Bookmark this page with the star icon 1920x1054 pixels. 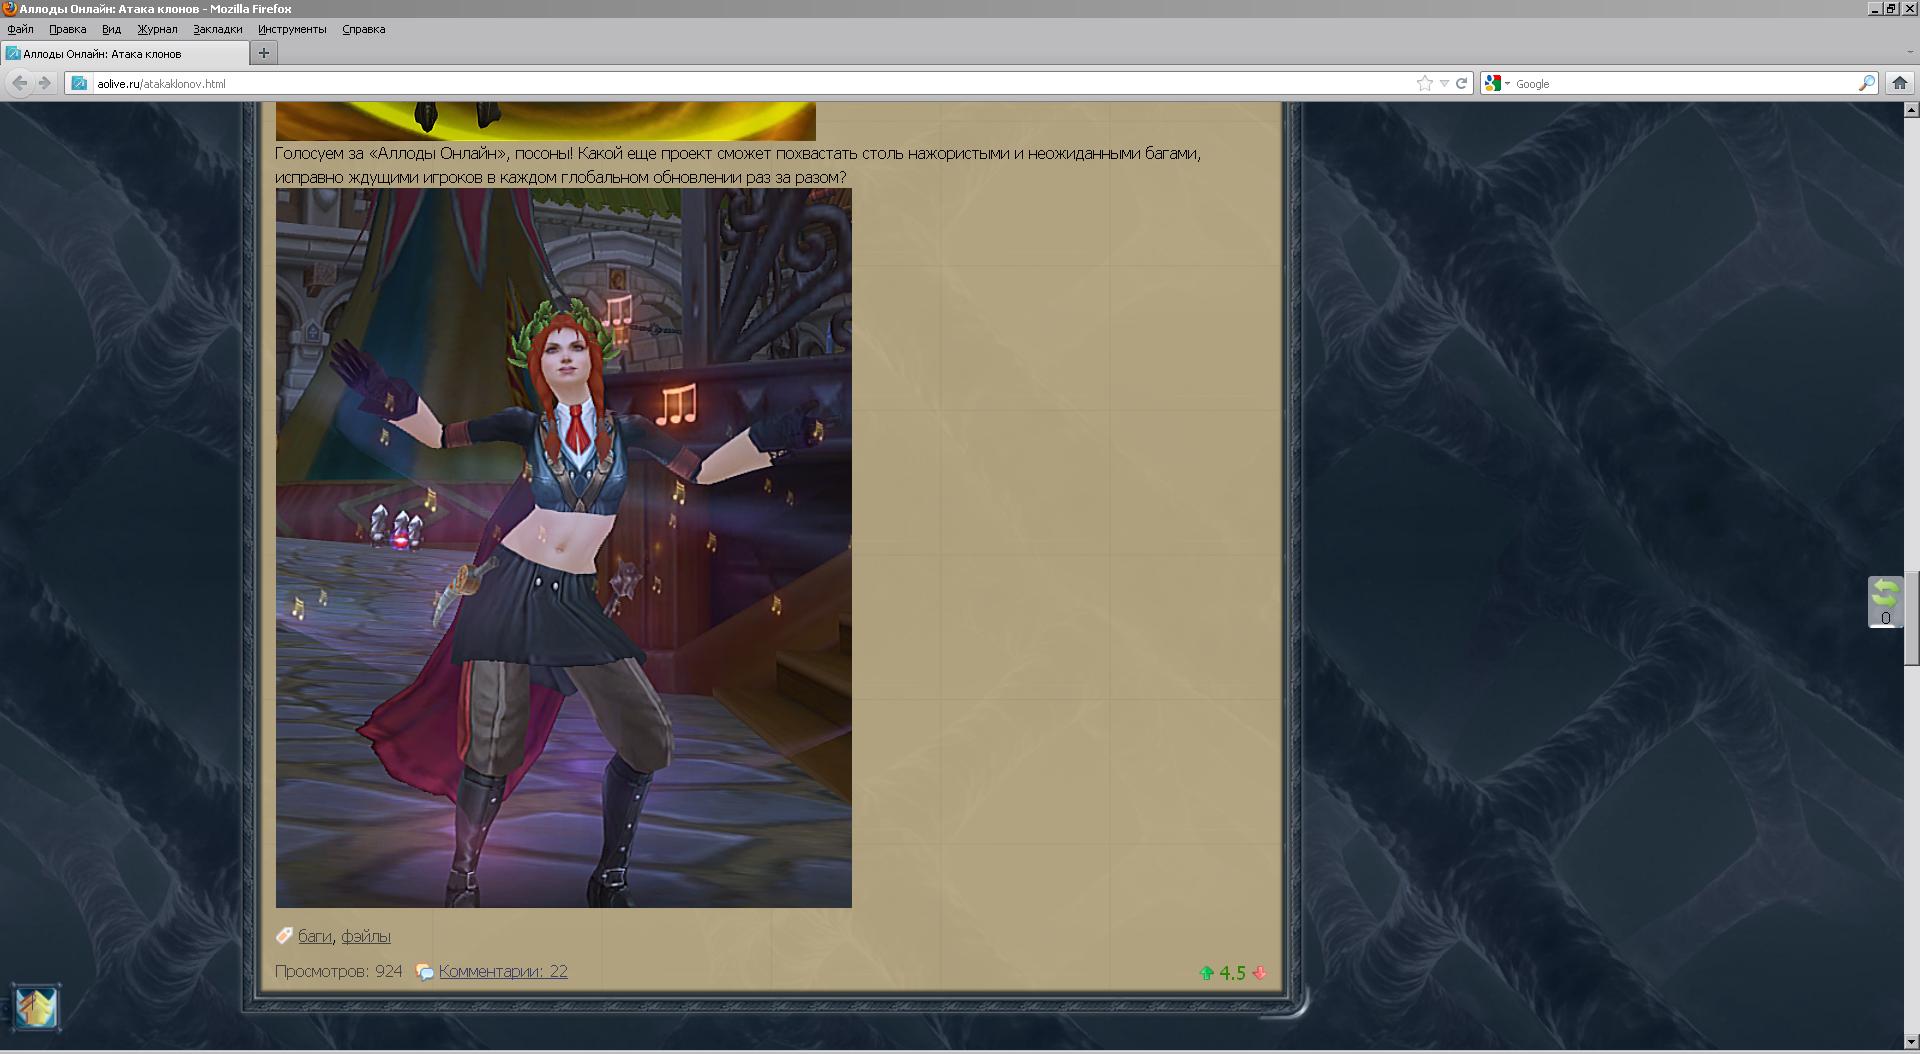click(1425, 84)
